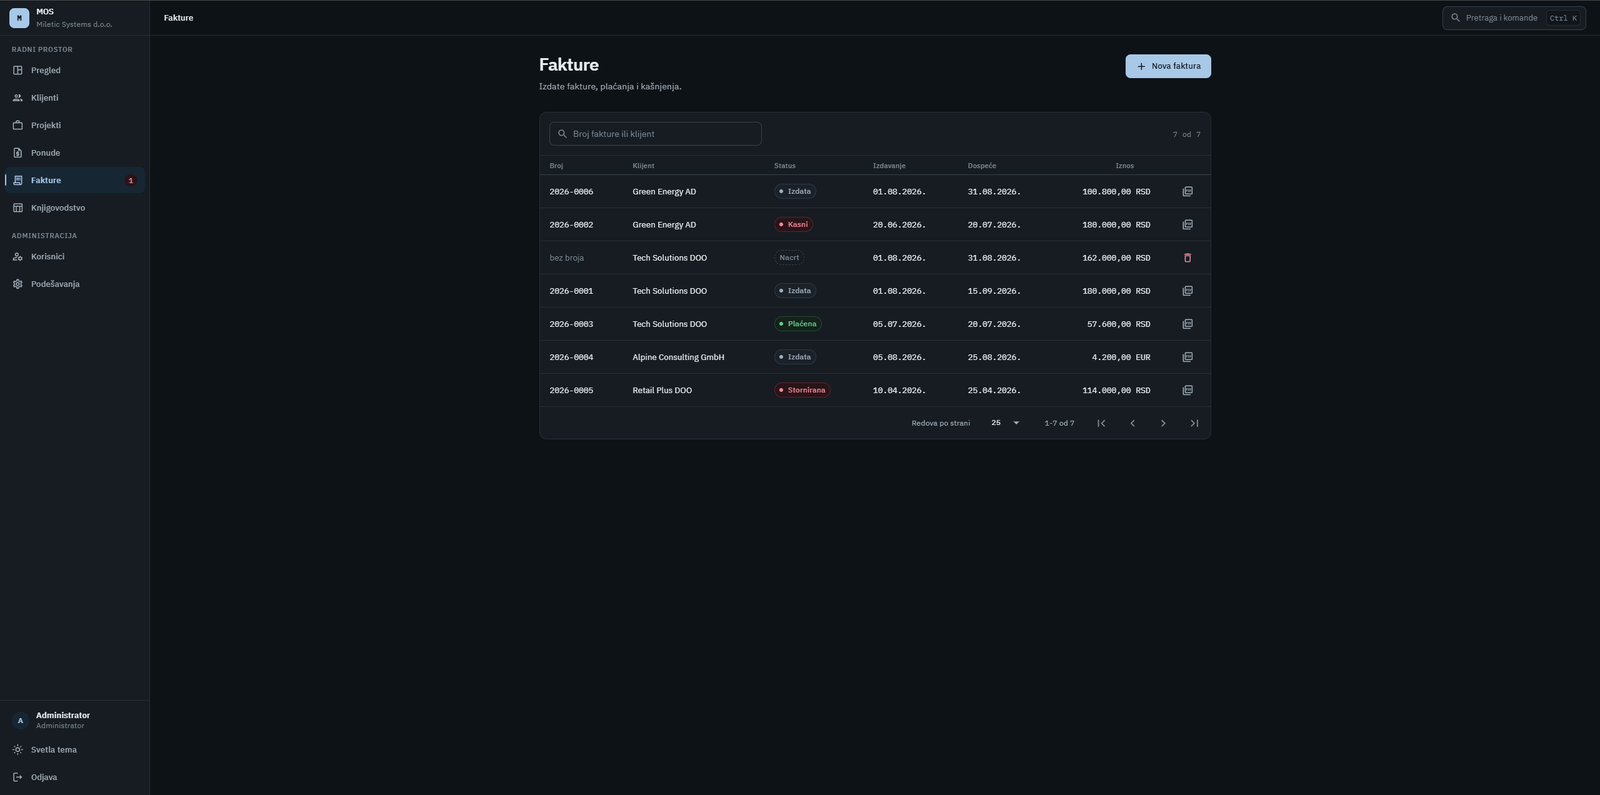
Task: Click due date 15.09.2026.
Action: [x=994, y=291]
